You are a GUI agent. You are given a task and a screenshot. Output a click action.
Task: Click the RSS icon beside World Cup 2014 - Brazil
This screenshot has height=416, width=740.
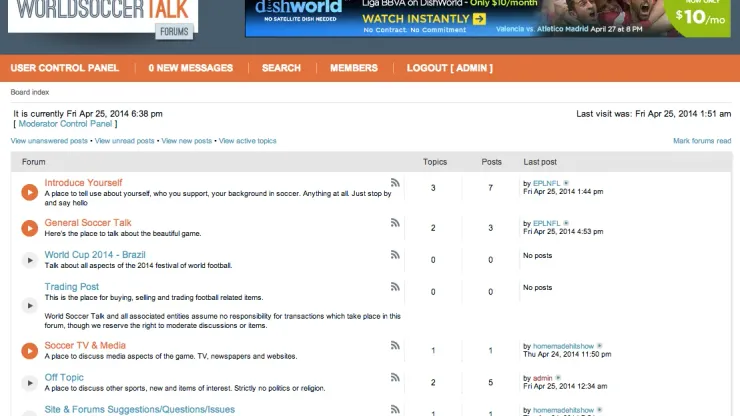point(395,255)
